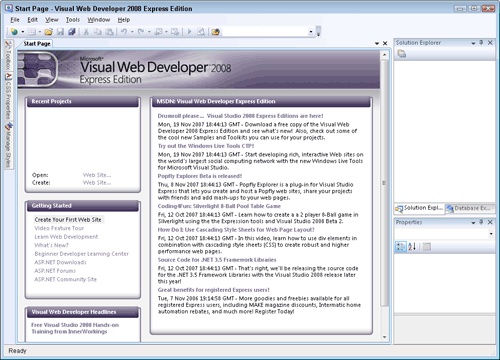Viewport: 500px width, 360px height.
Task: Click the ASP.NET Downloads link
Action: pyautogui.click(x=60, y=262)
